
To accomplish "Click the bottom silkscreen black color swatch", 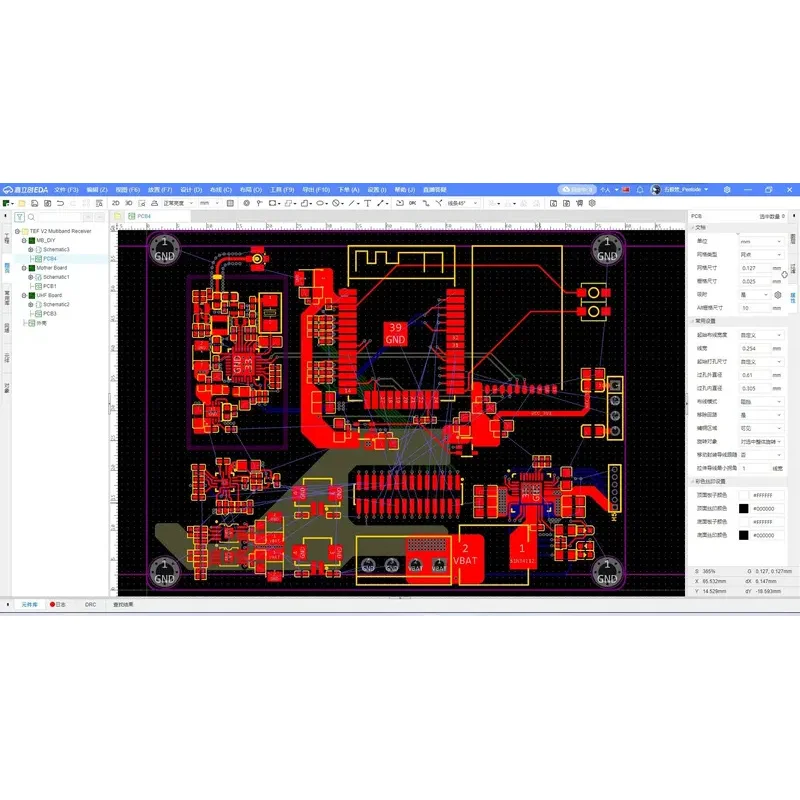I will (x=744, y=535).
